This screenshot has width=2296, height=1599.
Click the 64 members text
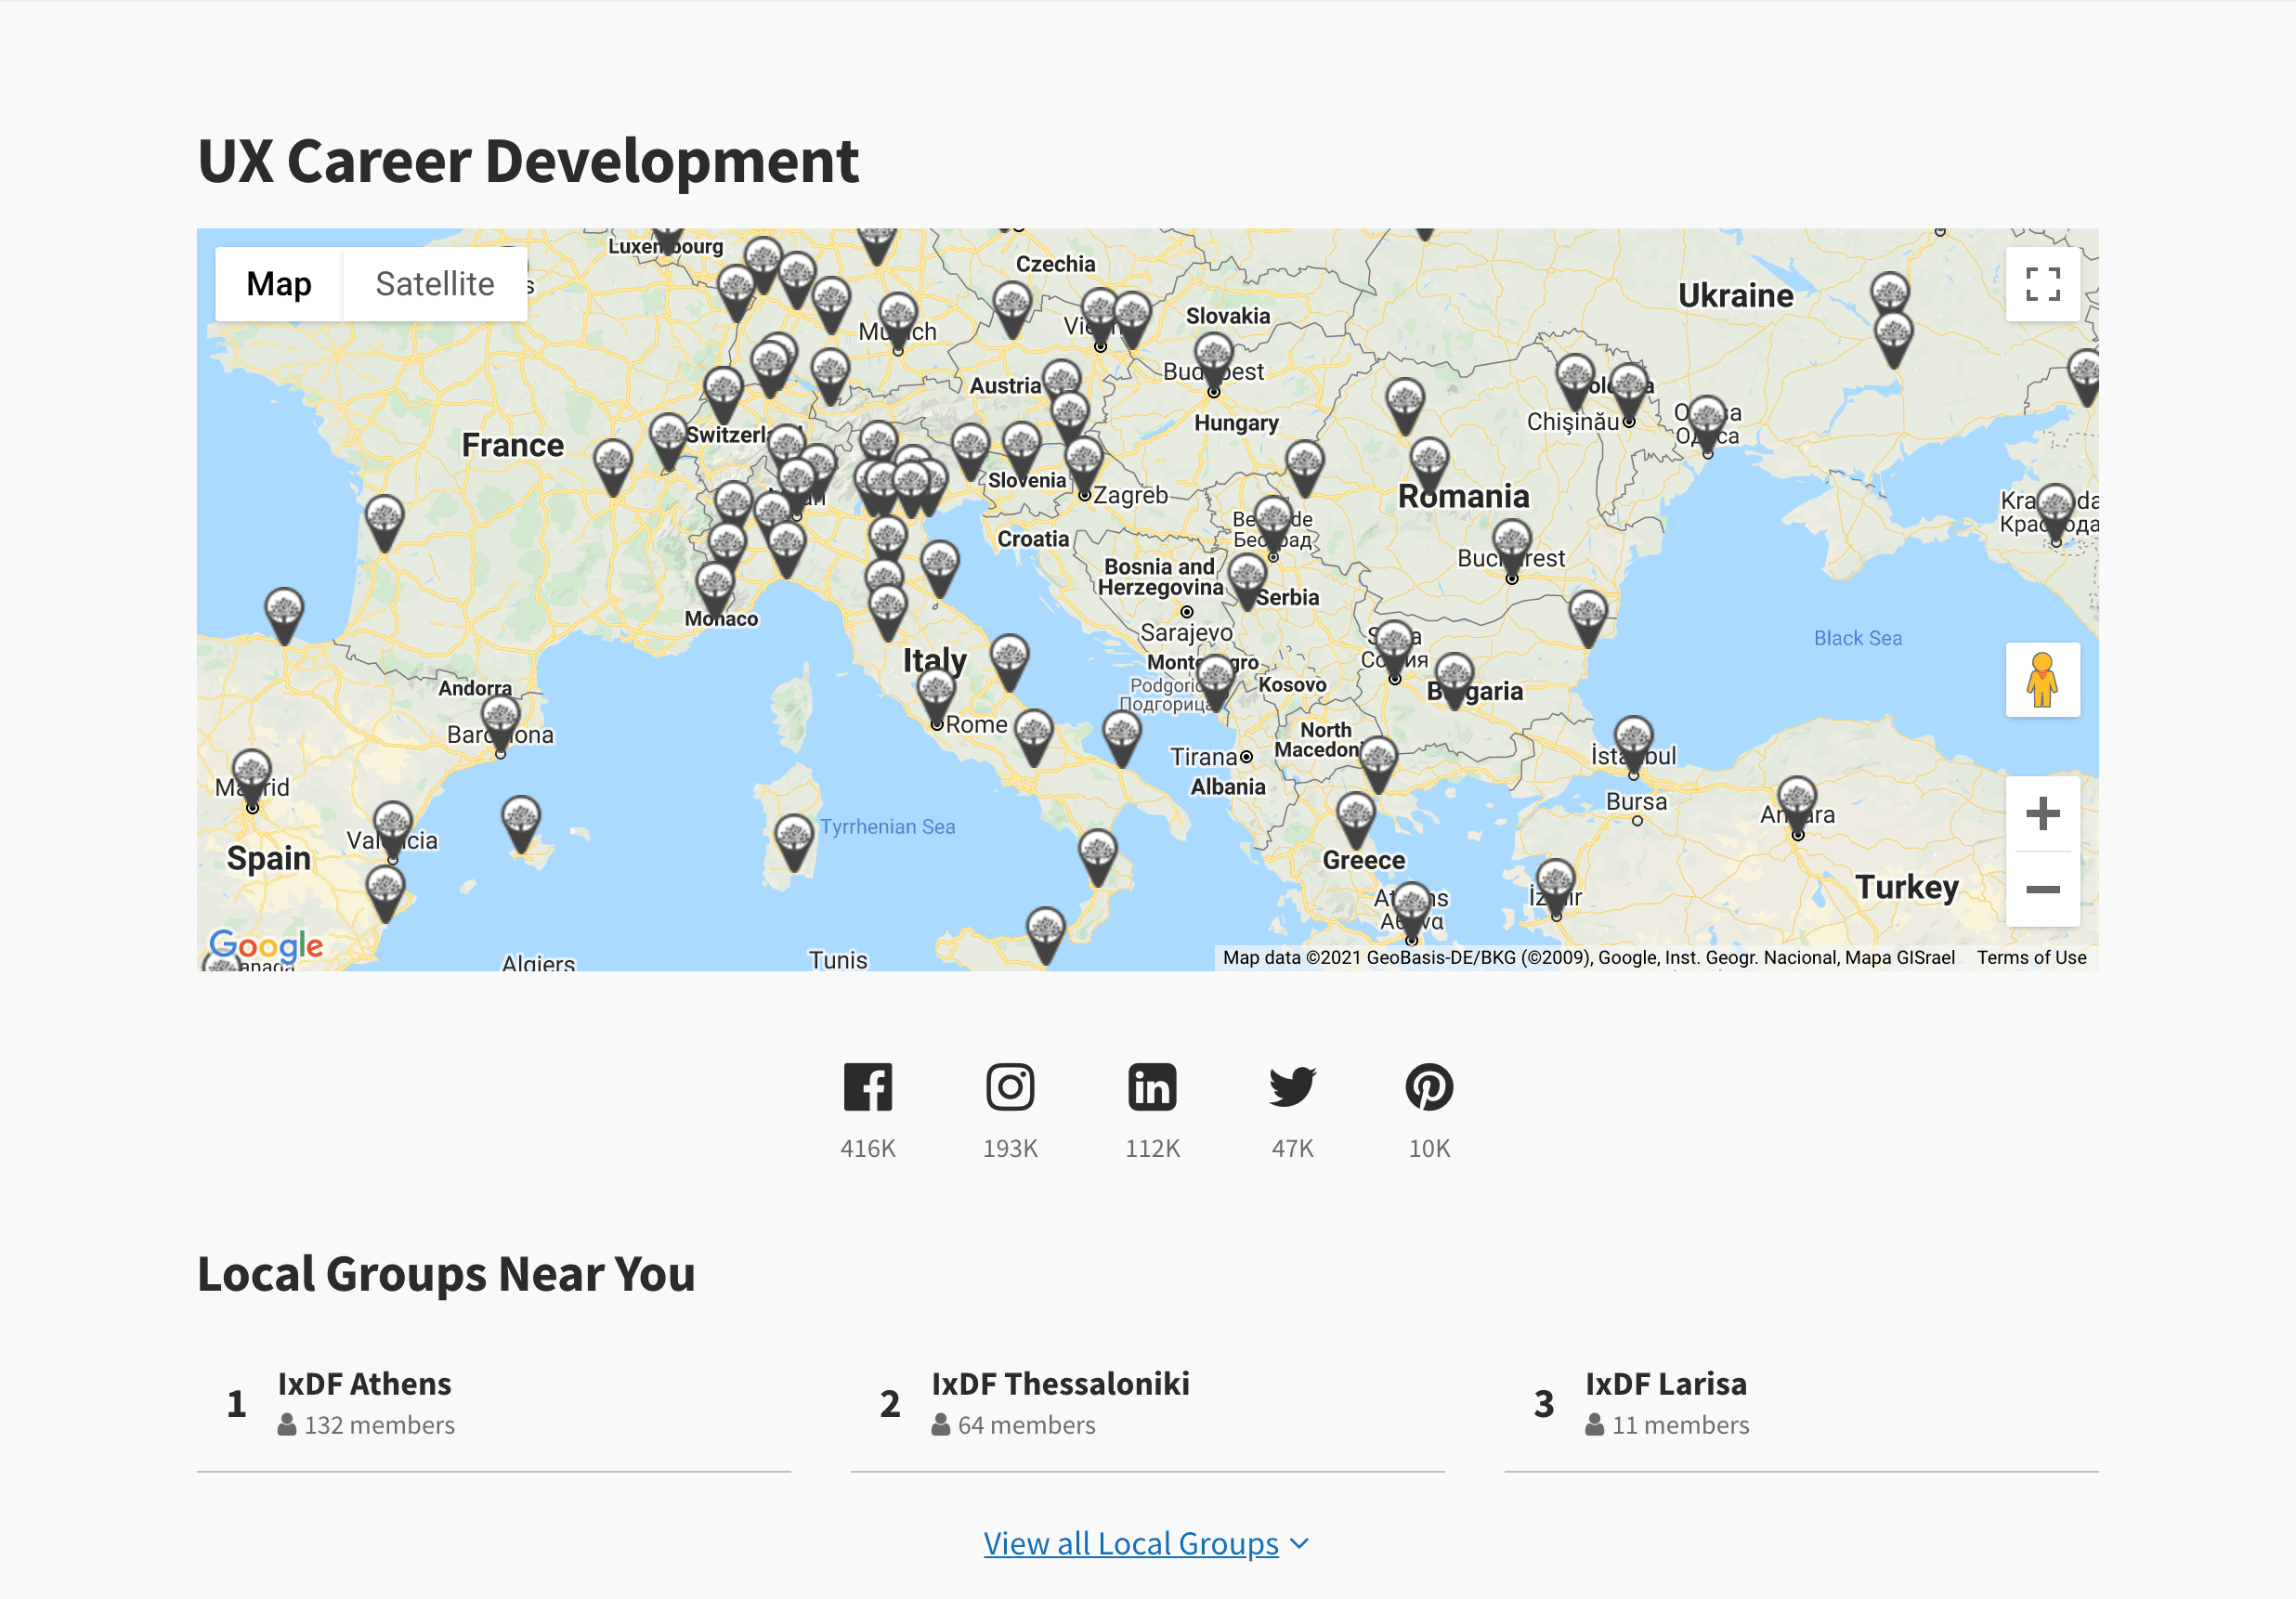pos(1026,1425)
